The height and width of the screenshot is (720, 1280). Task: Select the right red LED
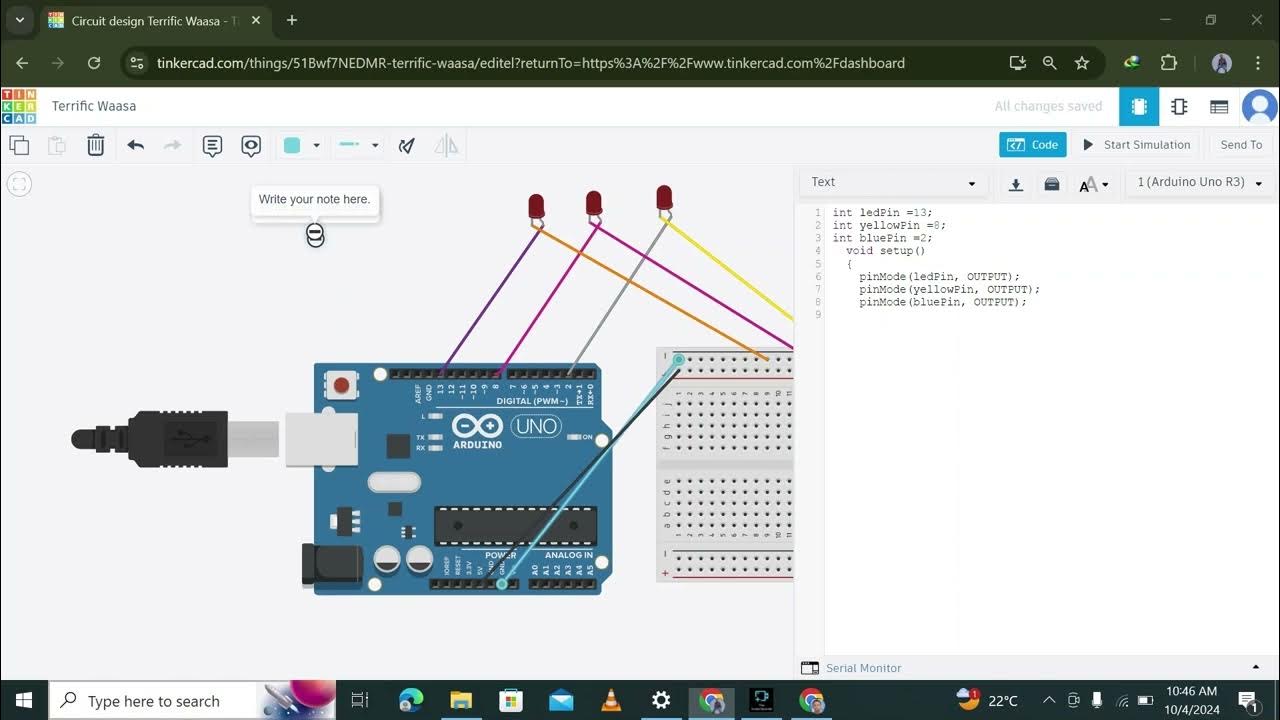click(x=664, y=198)
